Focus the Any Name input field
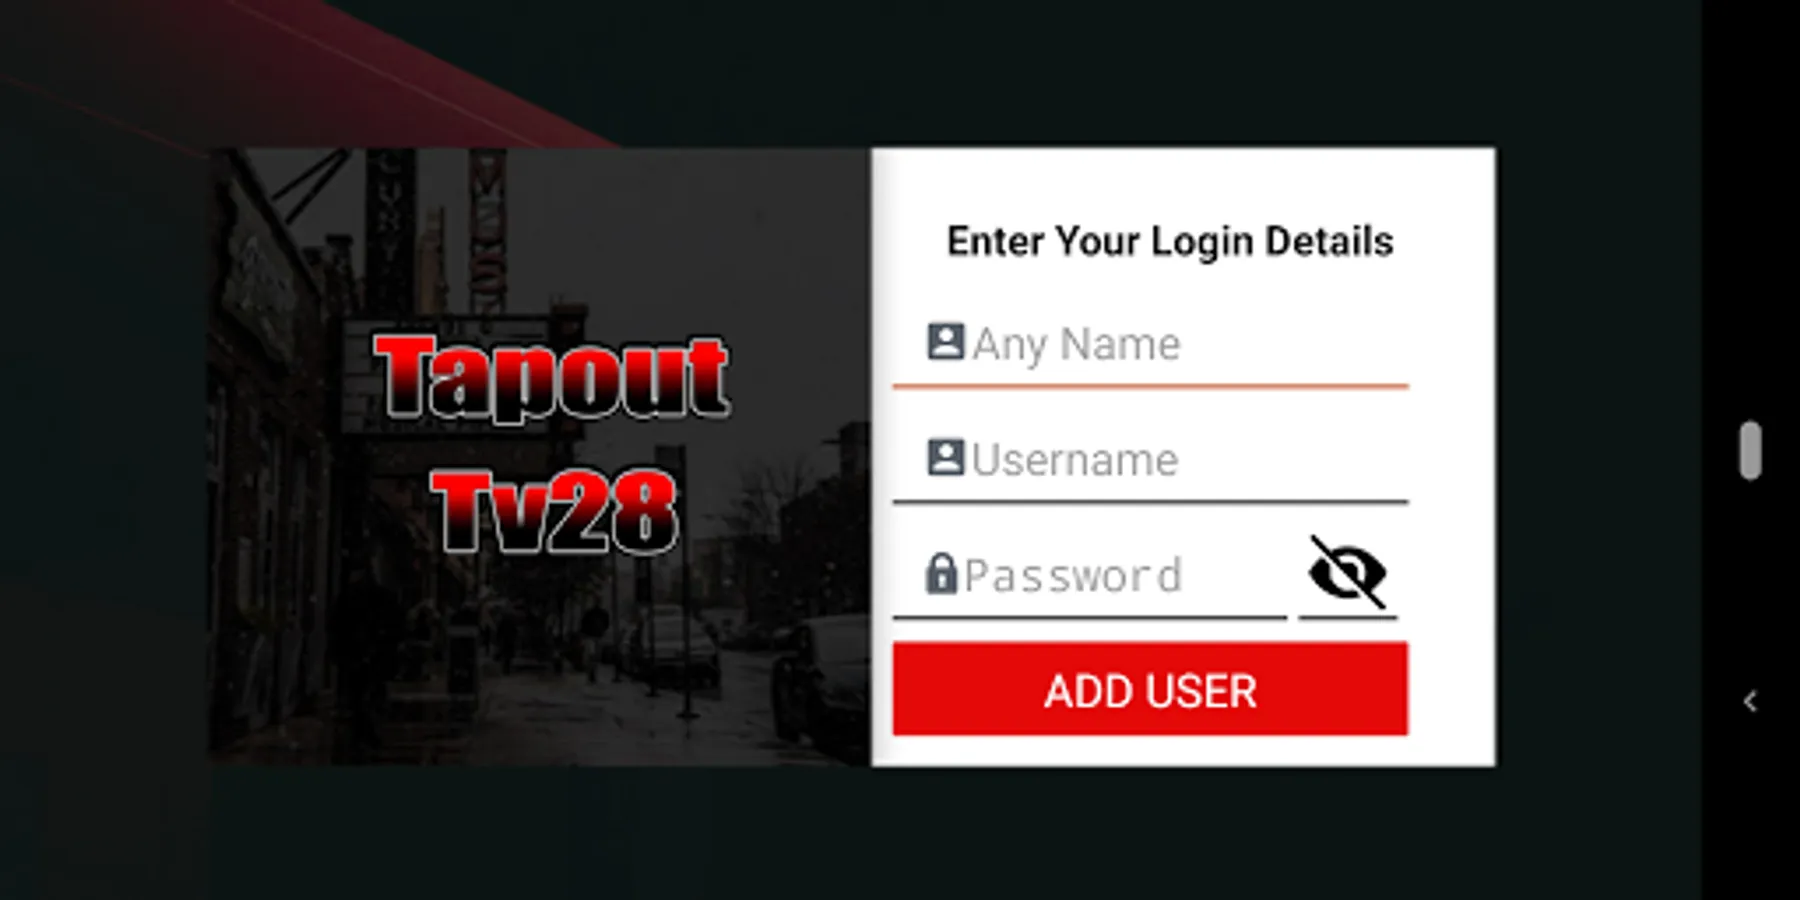 click(1150, 345)
